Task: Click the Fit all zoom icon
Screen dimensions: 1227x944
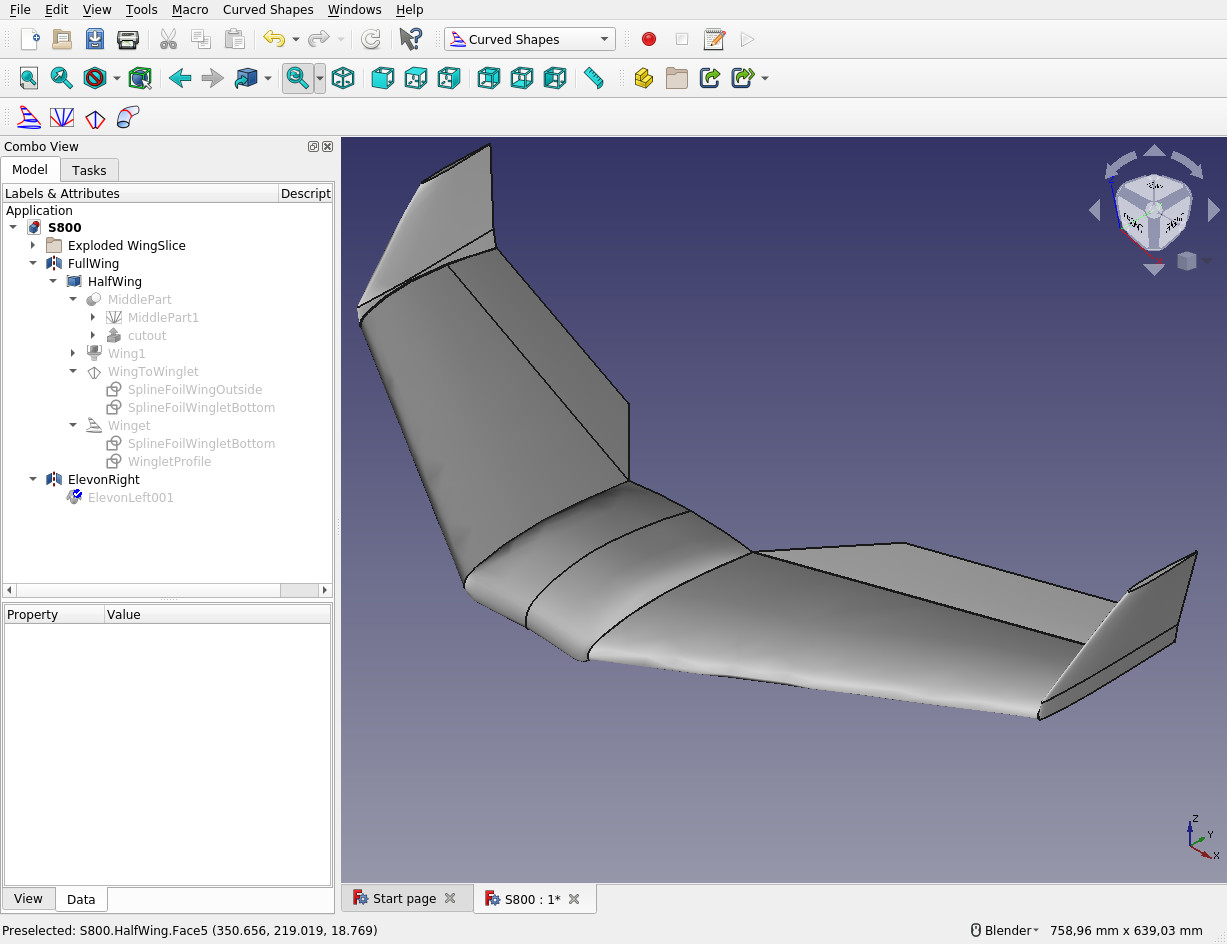Action: [29, 78]
